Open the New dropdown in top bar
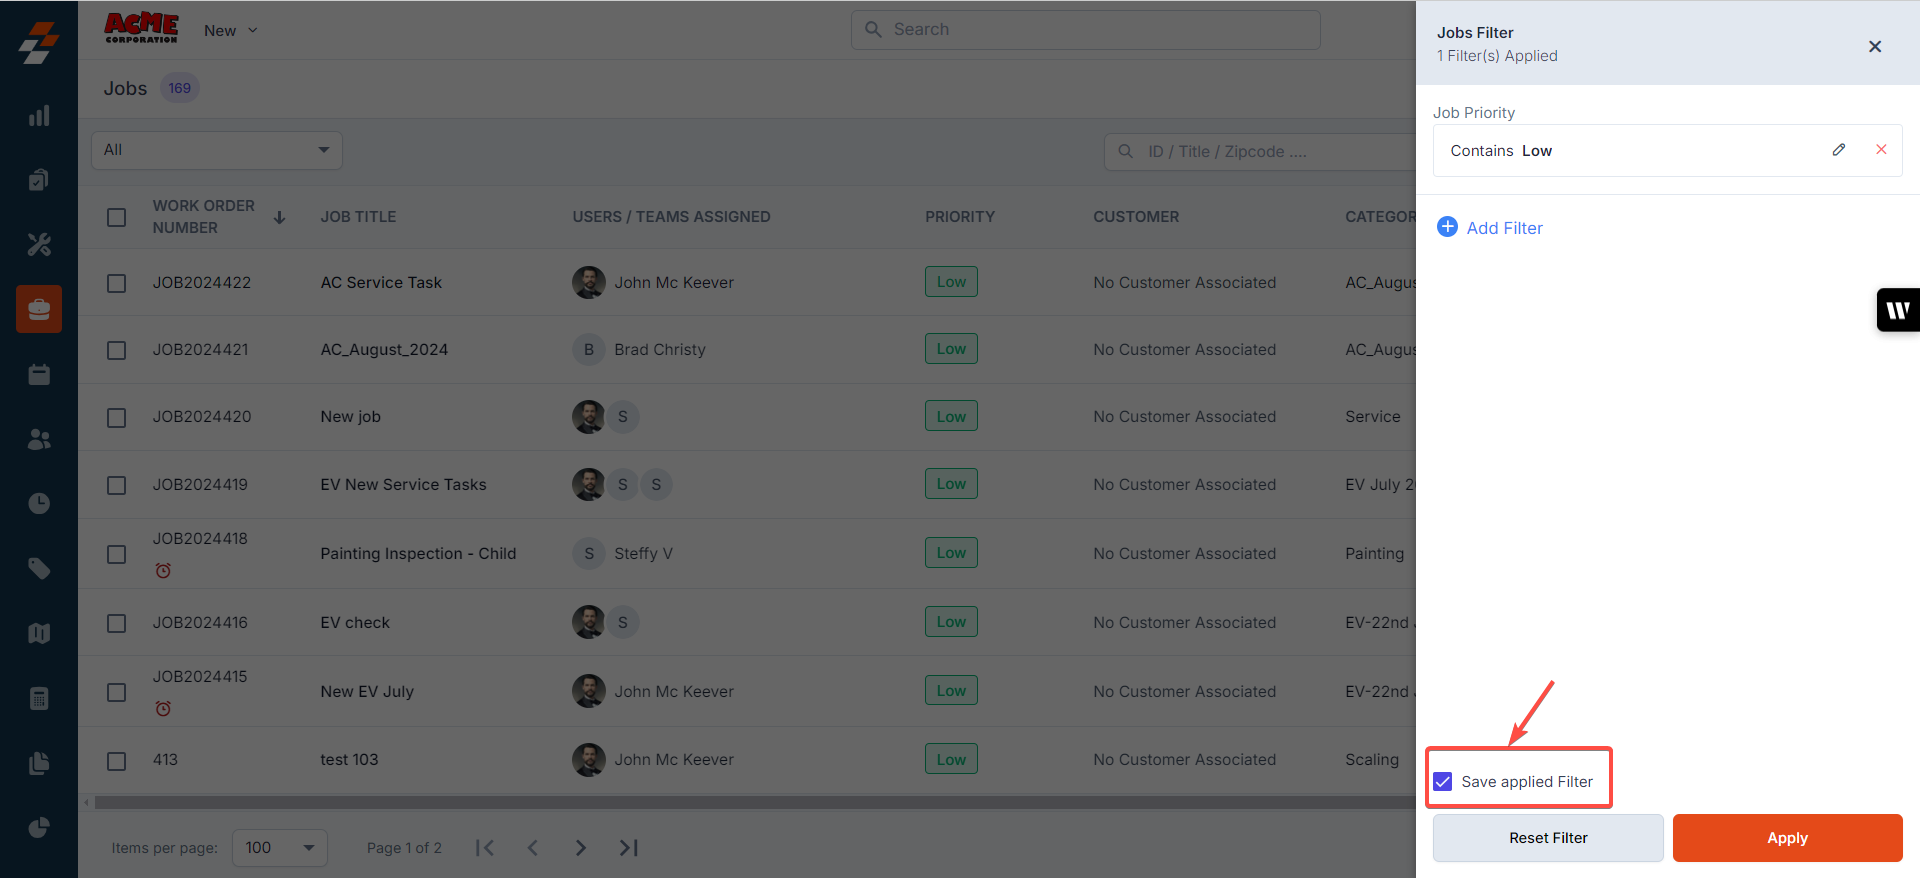This screenshot has width=1920, height=878. [x=231, y=31]
